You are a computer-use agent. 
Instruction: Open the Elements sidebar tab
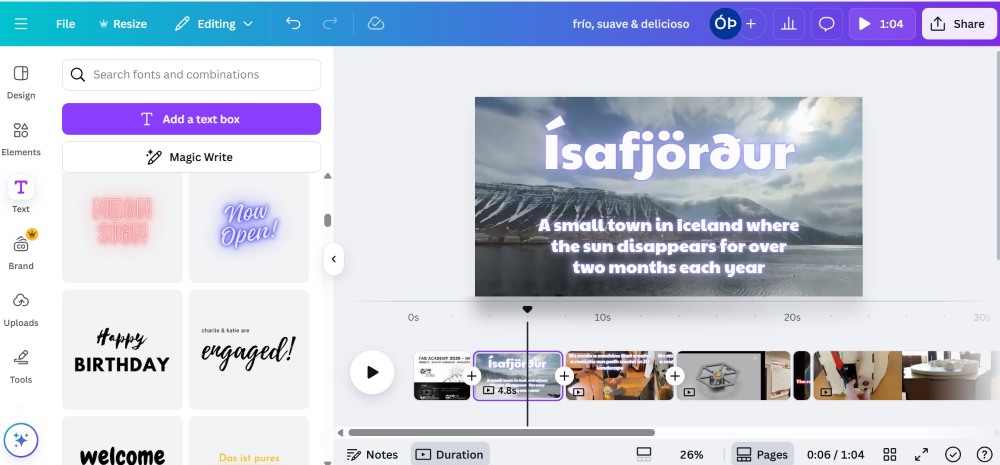21,138
